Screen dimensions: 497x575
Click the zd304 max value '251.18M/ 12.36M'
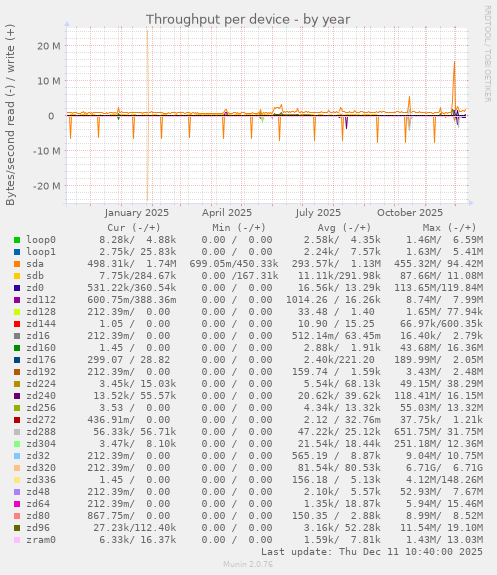438,444
